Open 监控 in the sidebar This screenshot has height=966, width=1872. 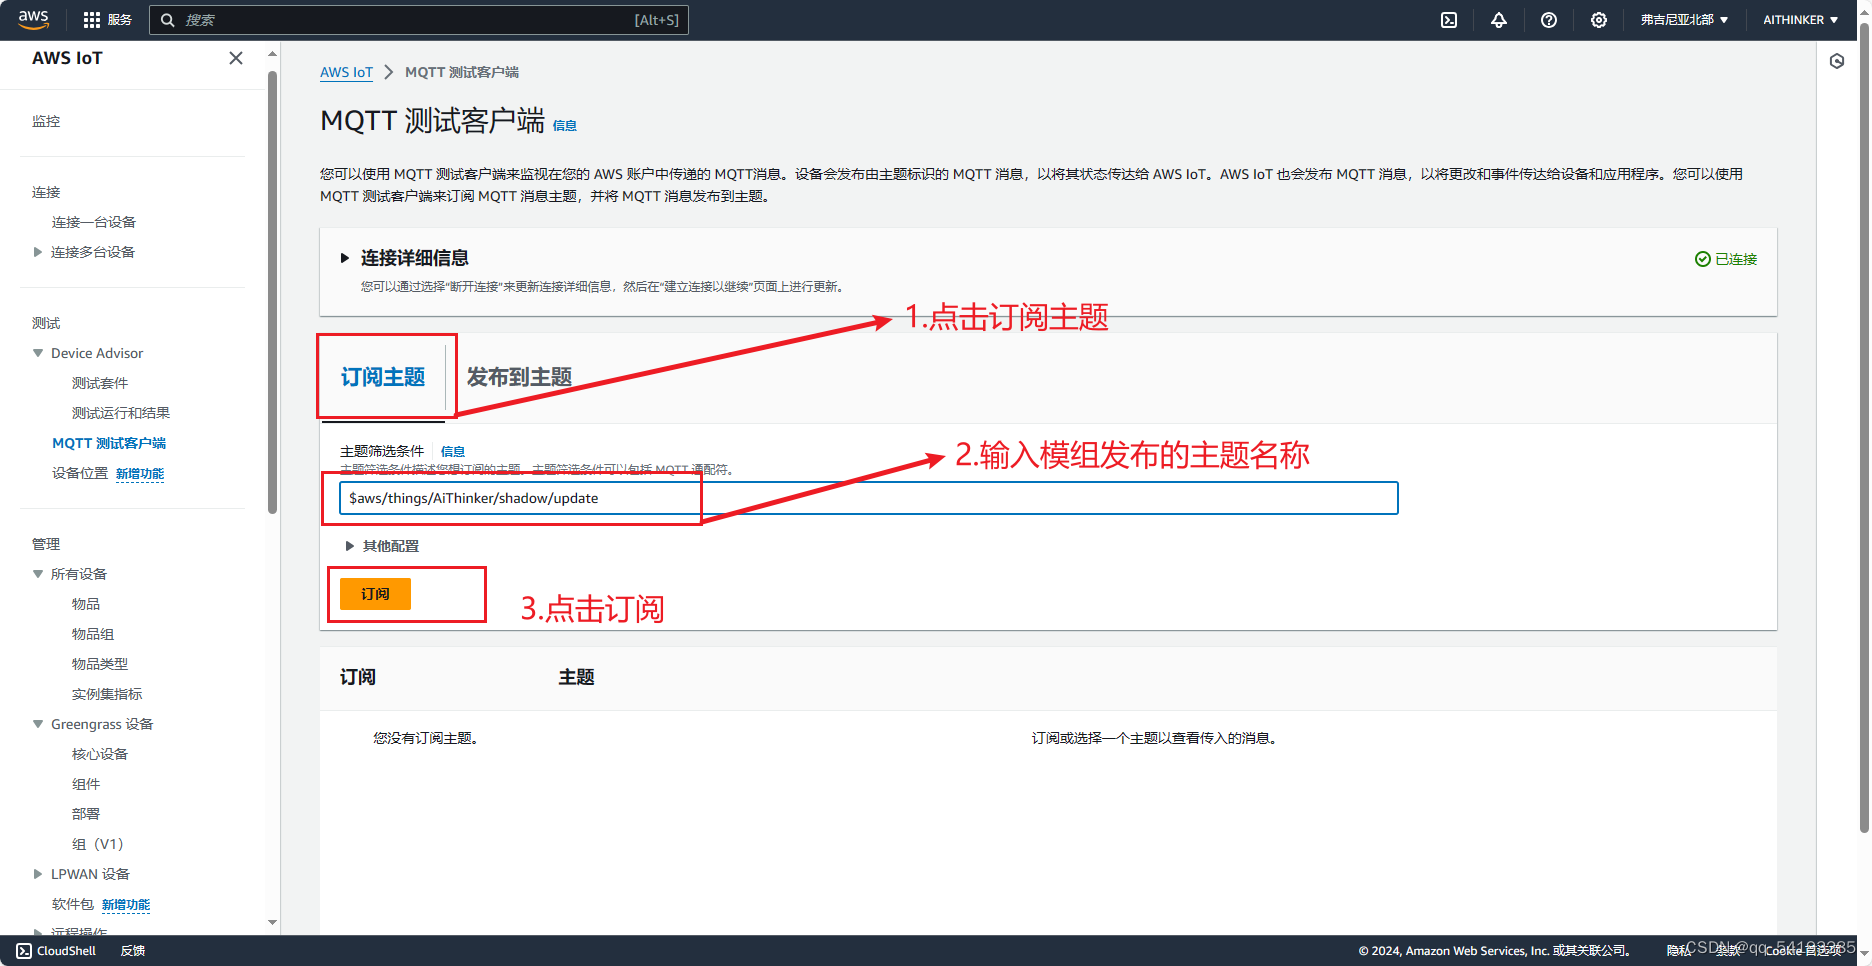coord(46,121)
